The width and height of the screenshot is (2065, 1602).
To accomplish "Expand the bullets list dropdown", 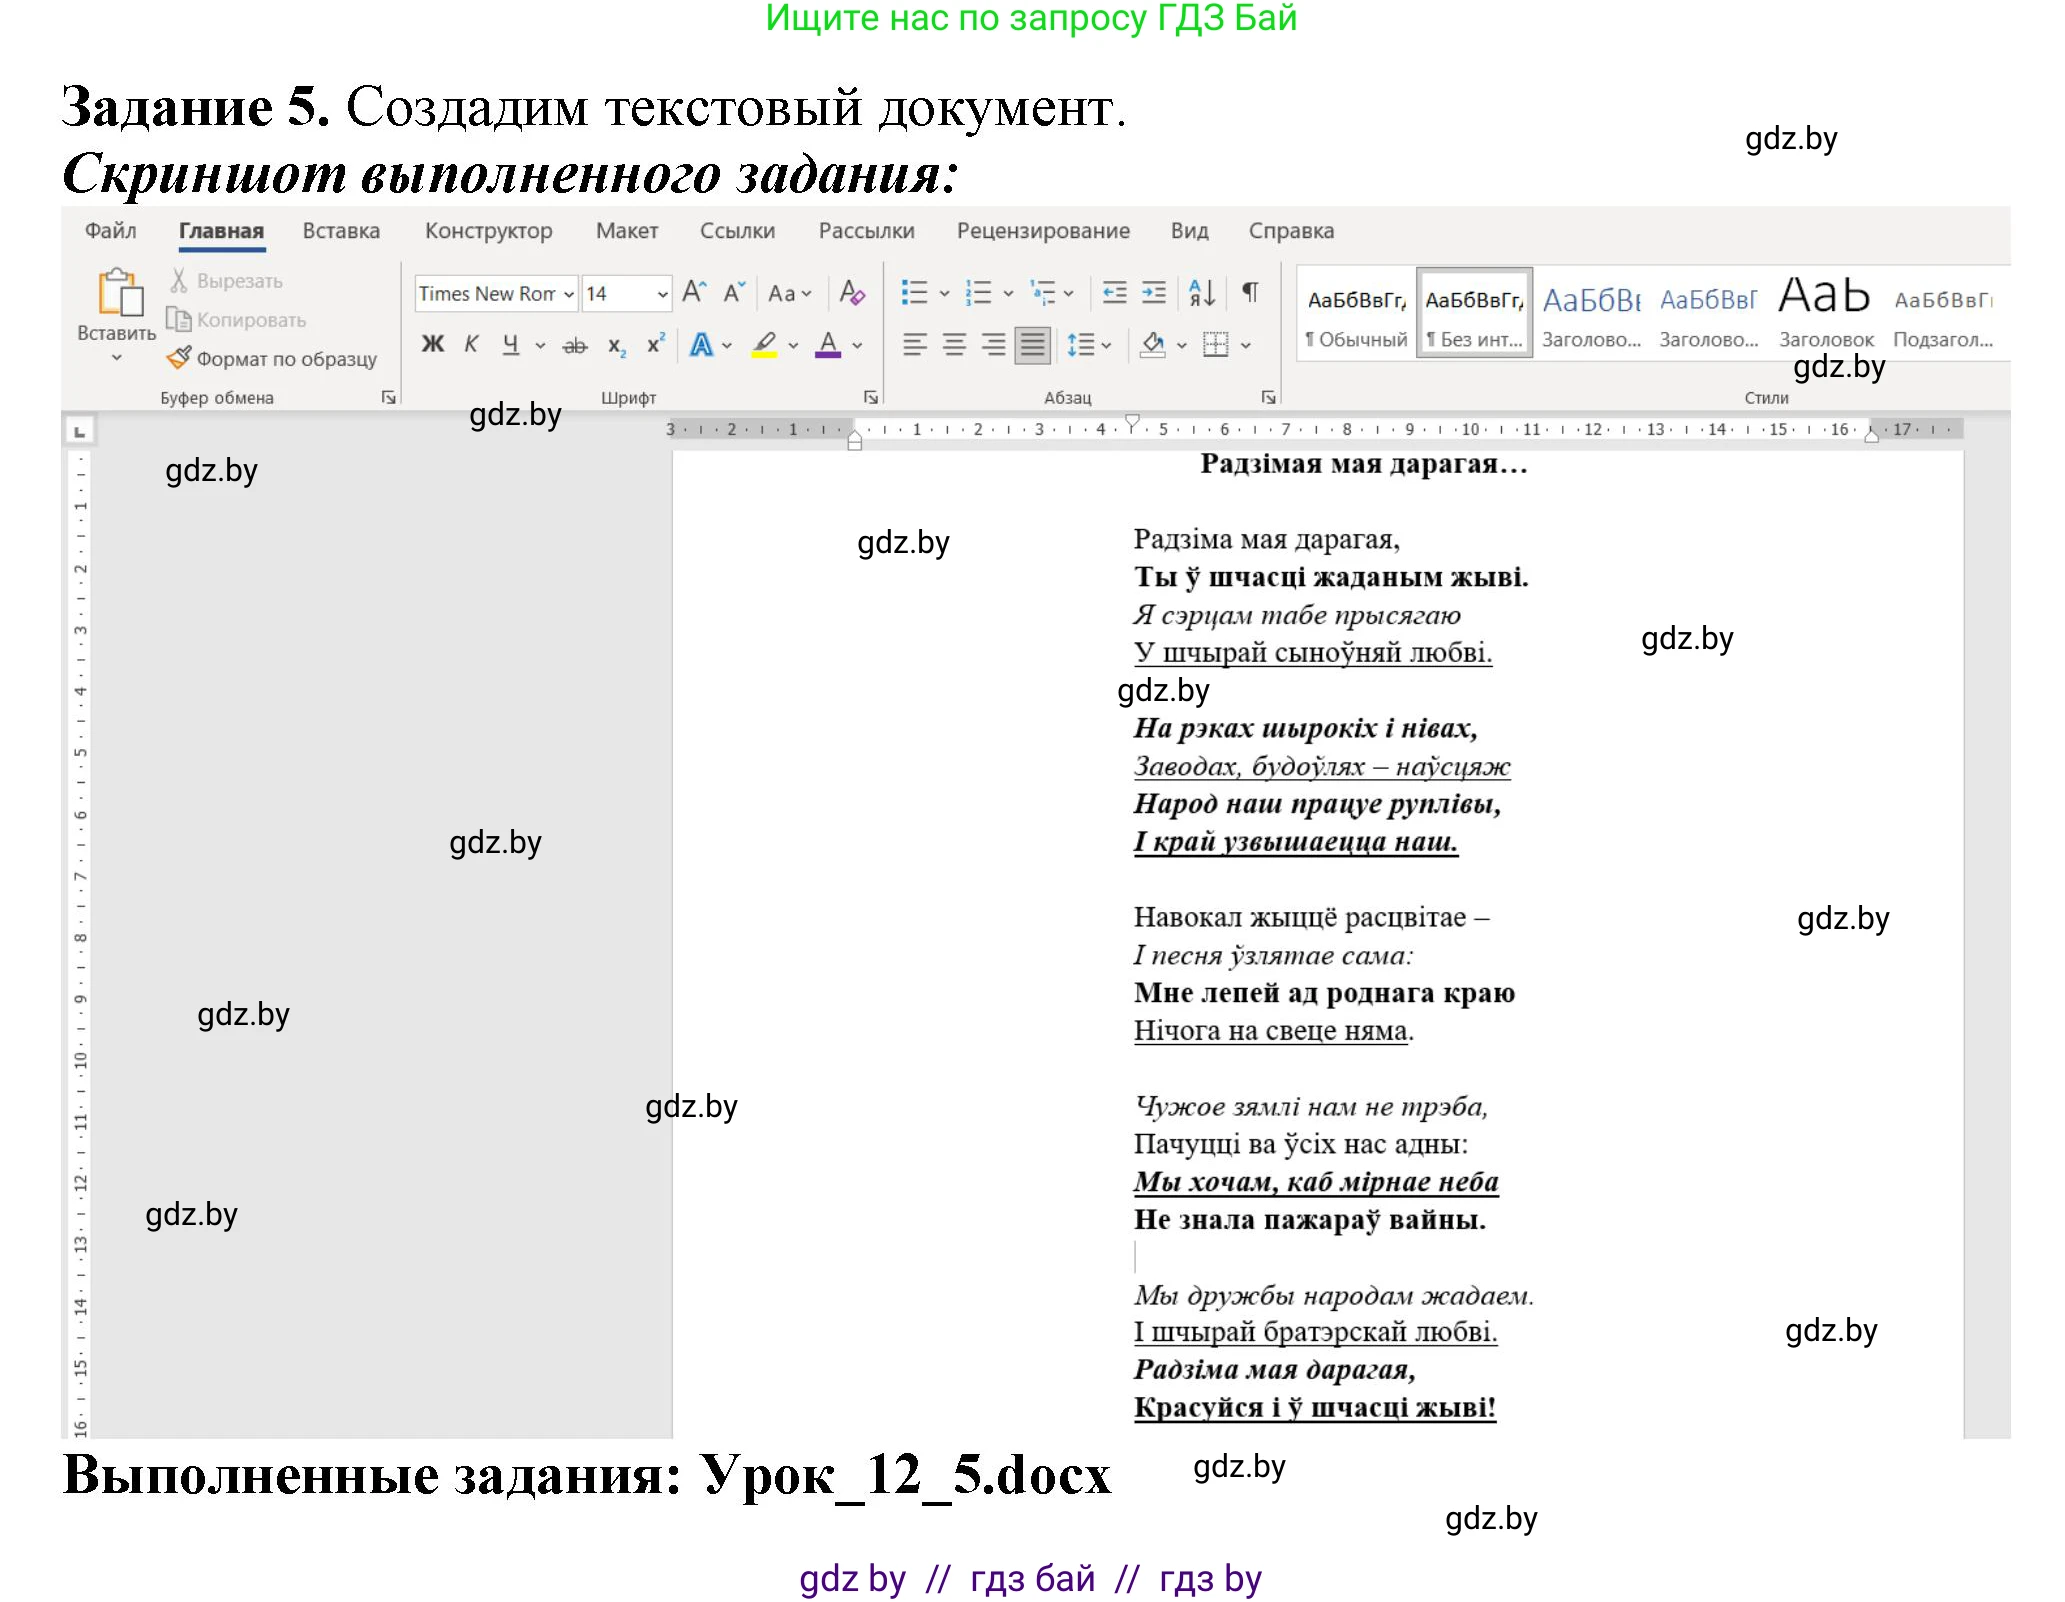I will (944, 293).
